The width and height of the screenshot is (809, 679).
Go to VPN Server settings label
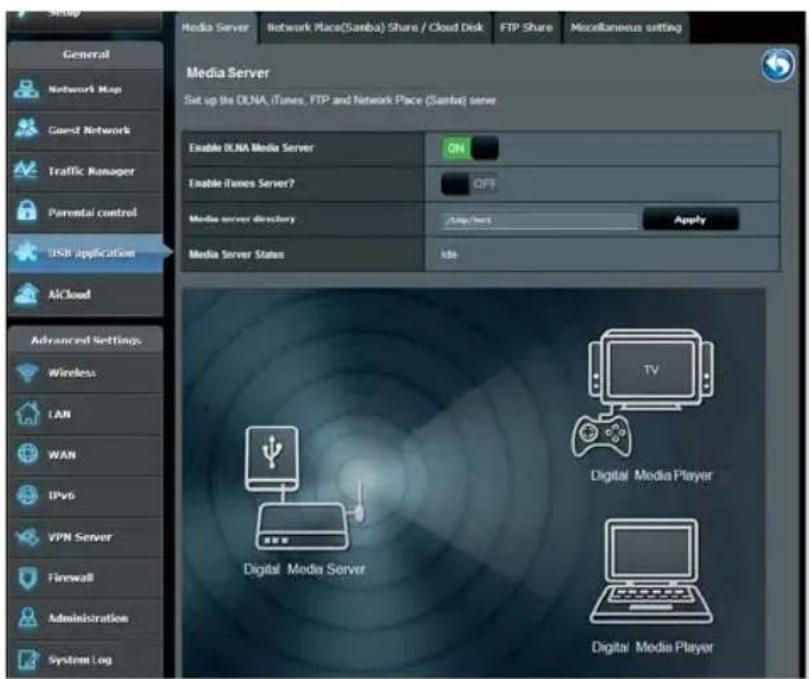pos(80,537)
